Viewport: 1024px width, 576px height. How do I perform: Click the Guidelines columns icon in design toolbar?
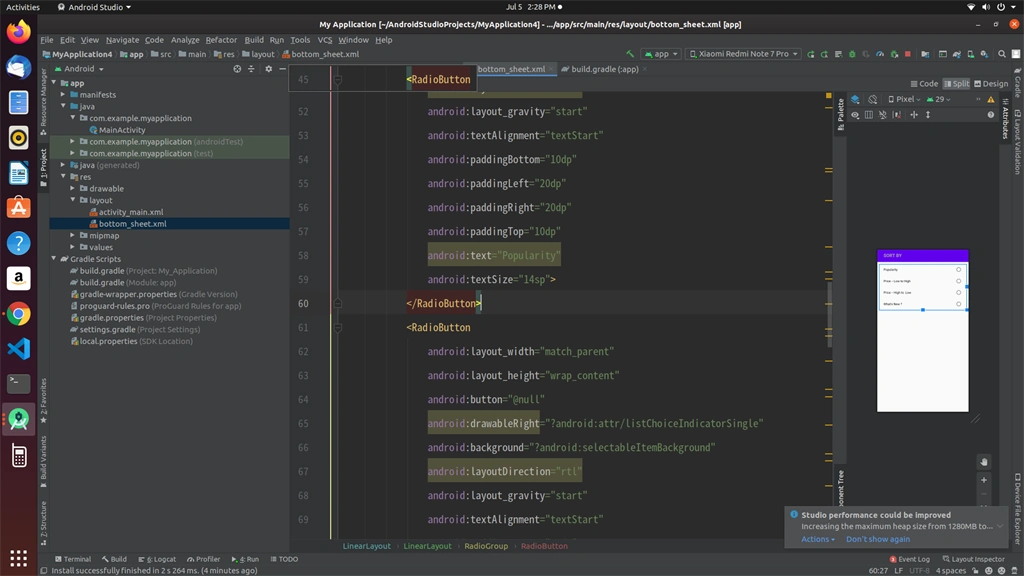[x=869, y=114]
